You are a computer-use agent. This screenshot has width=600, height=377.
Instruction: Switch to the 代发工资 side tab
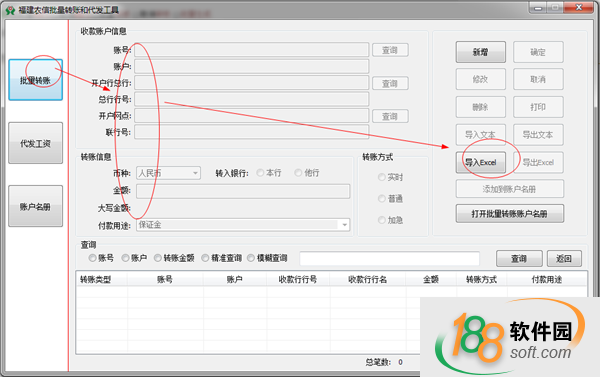coord(36,143)
